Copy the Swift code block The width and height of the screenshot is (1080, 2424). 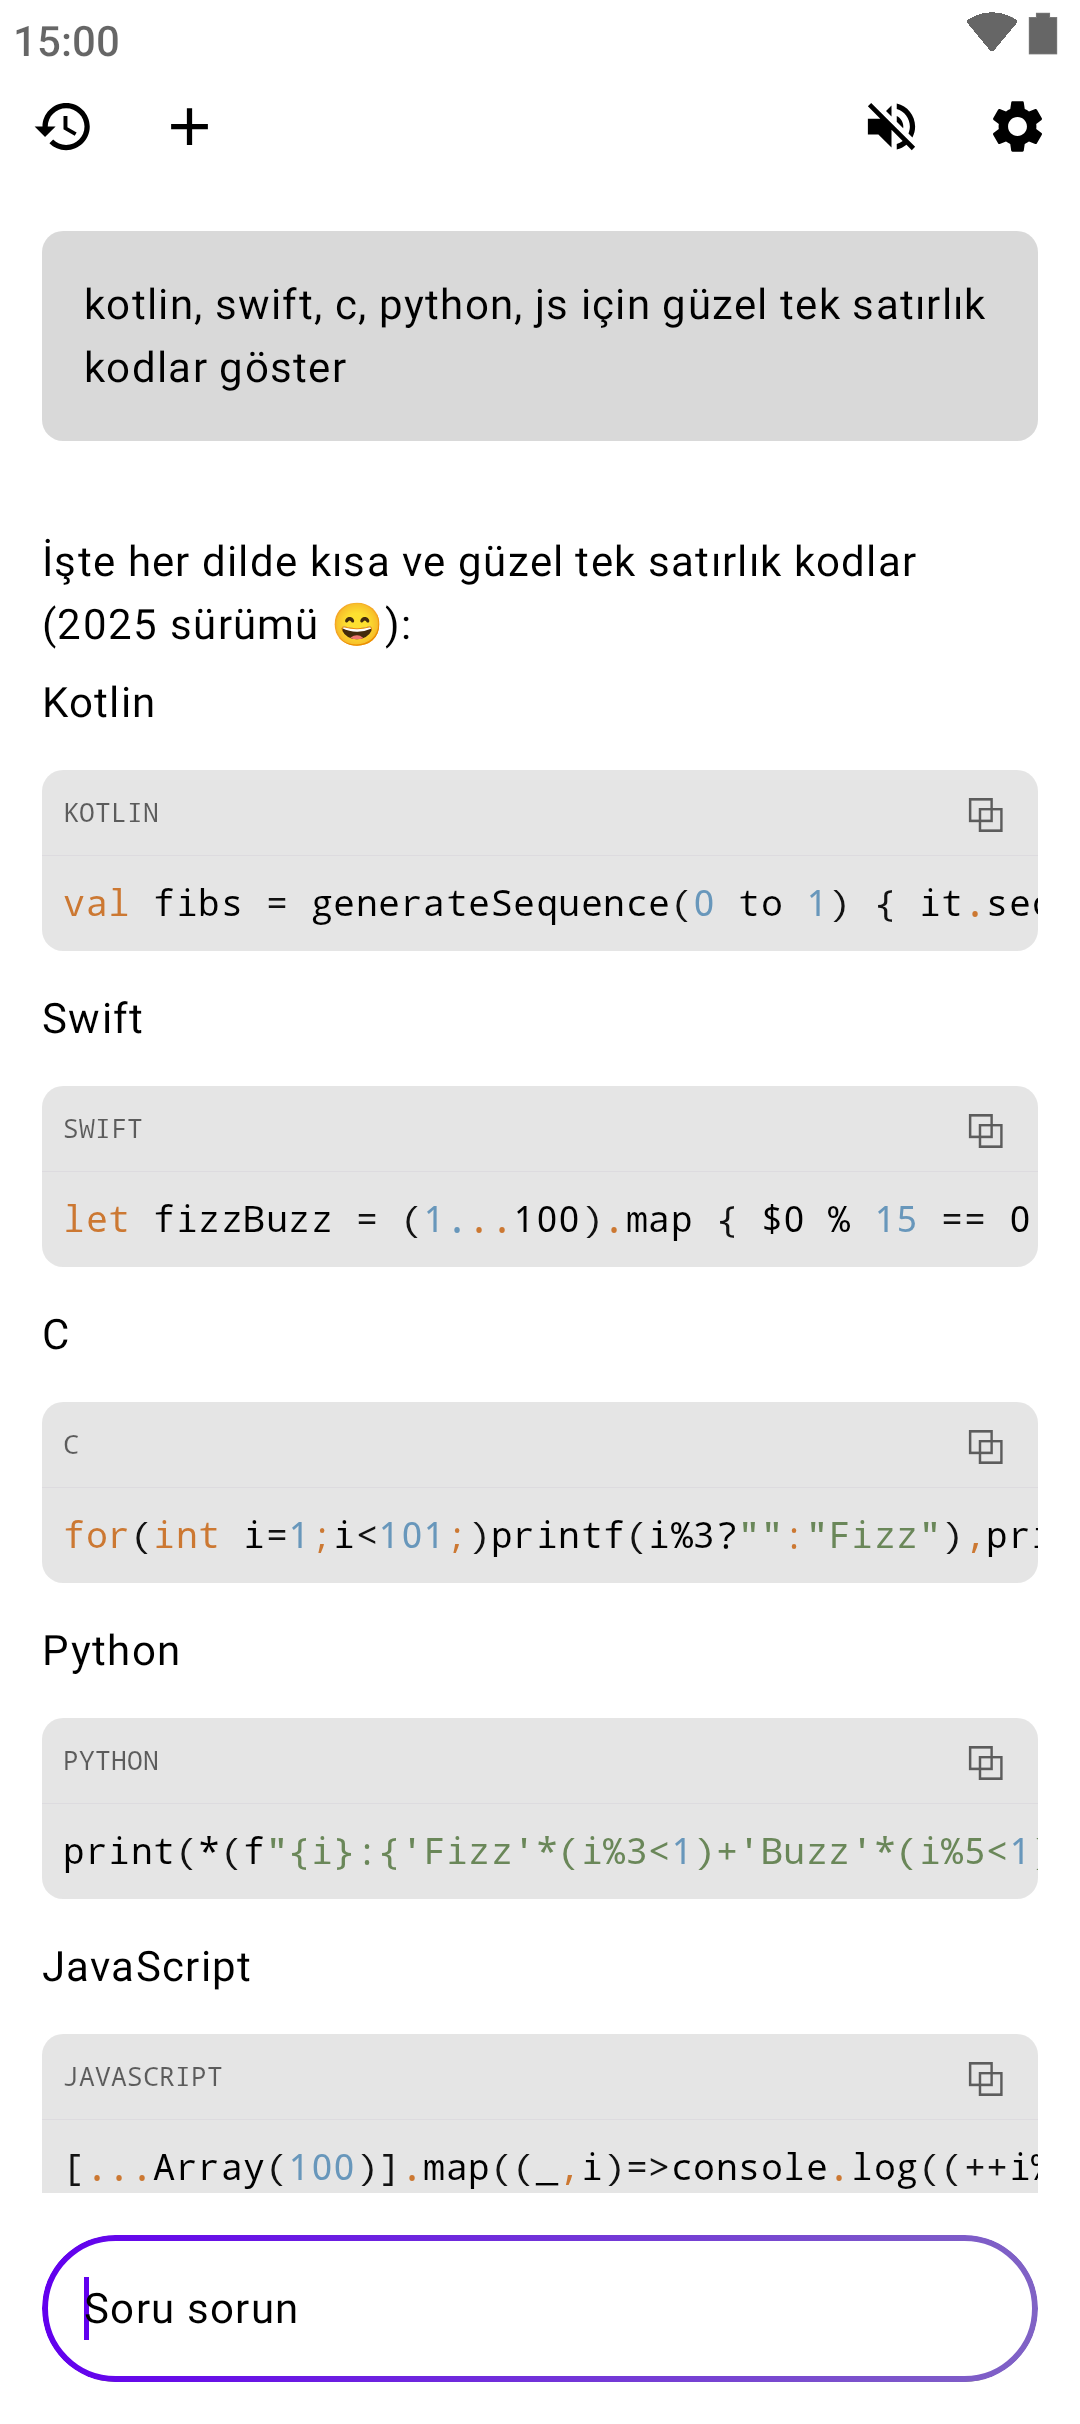click(985, 1130)
